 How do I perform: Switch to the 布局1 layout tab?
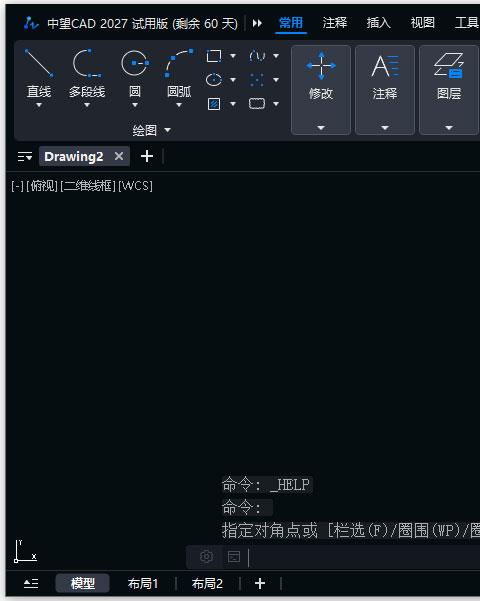(x=143, y=583)
